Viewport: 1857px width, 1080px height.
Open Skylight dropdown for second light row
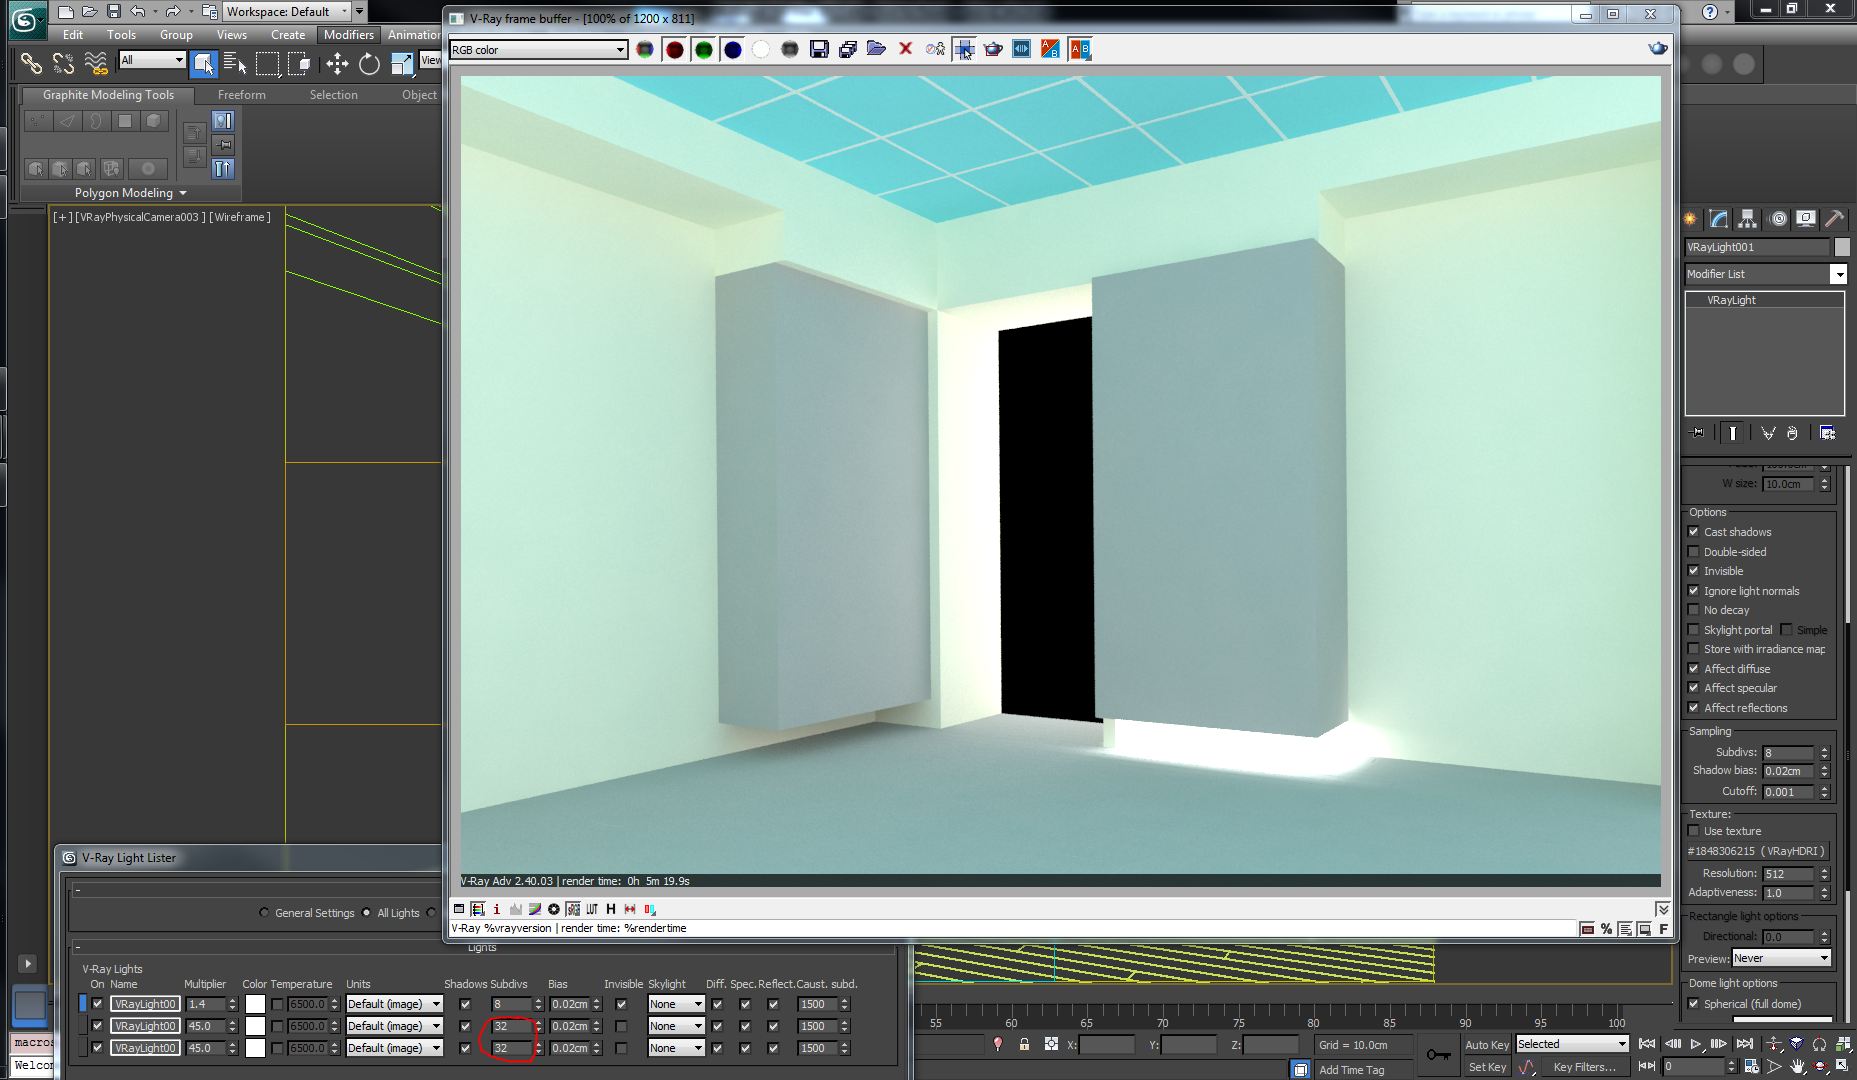[676, 1026]
